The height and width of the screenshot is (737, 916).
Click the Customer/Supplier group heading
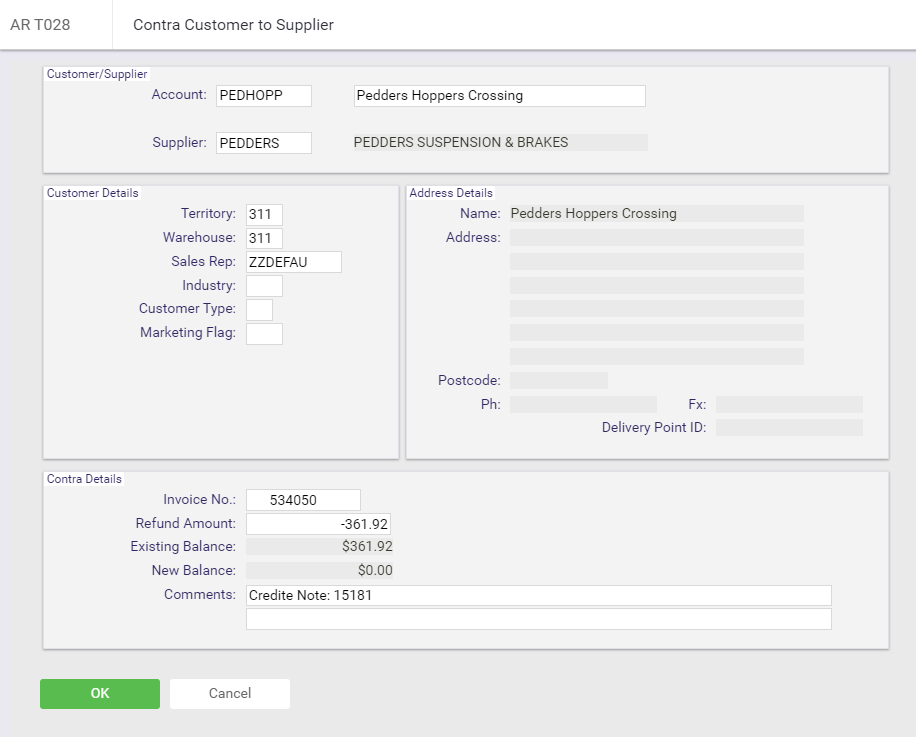coord(97,74)
